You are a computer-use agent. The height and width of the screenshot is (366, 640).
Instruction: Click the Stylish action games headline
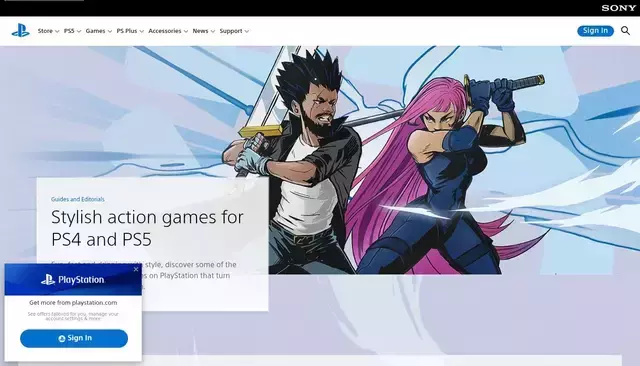147,228
